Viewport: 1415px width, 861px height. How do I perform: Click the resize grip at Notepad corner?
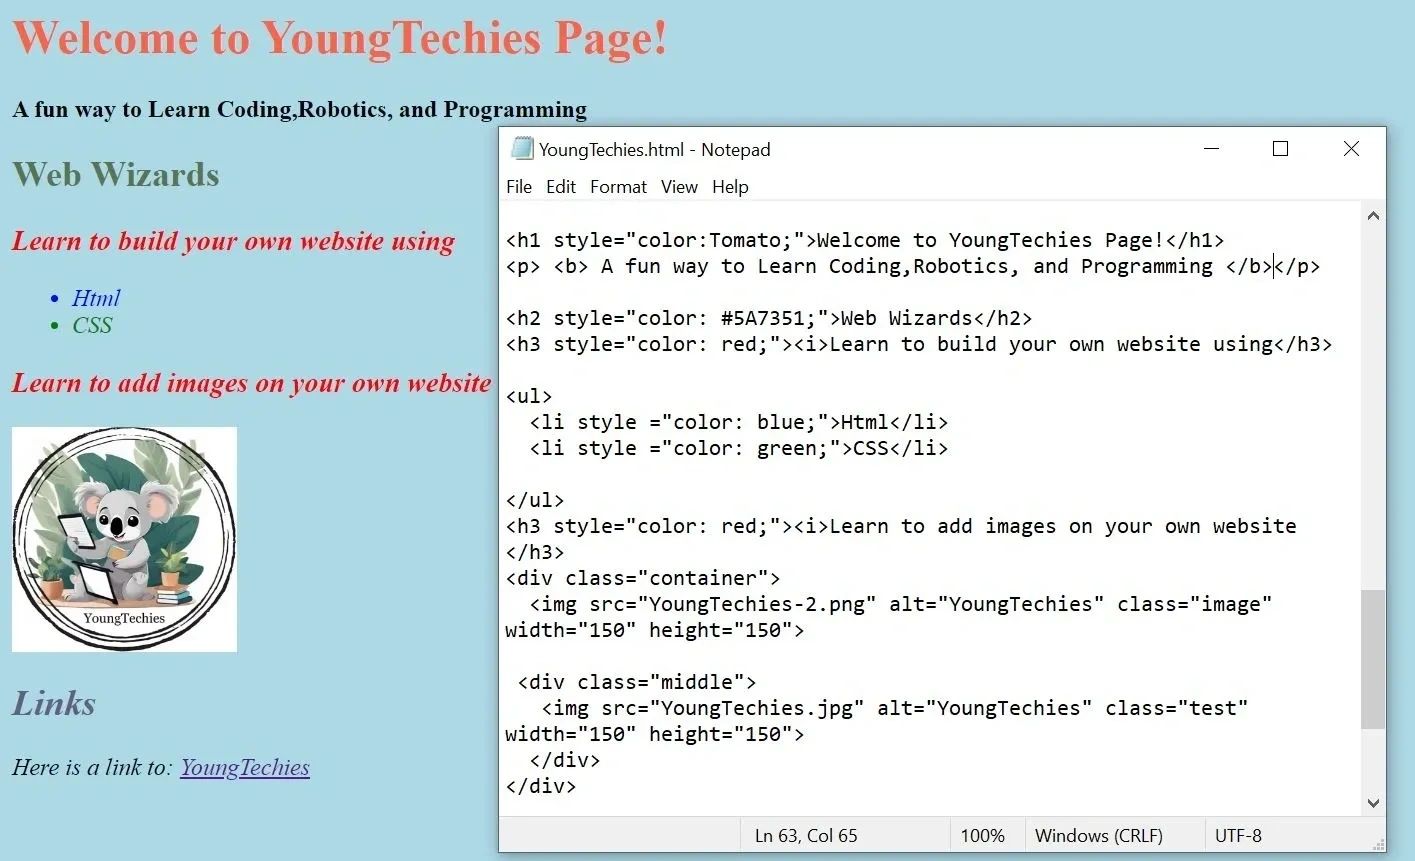click(x=1378, y=845)
